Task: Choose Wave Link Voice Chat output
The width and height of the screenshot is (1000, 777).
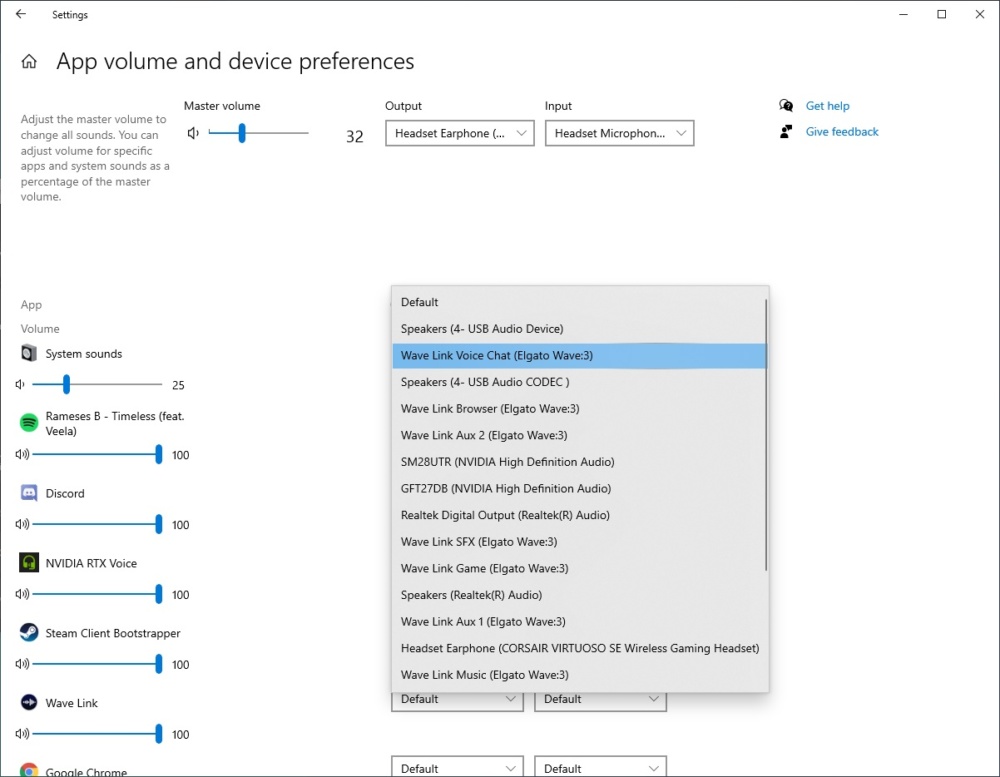Action: [x=579, y=356]
